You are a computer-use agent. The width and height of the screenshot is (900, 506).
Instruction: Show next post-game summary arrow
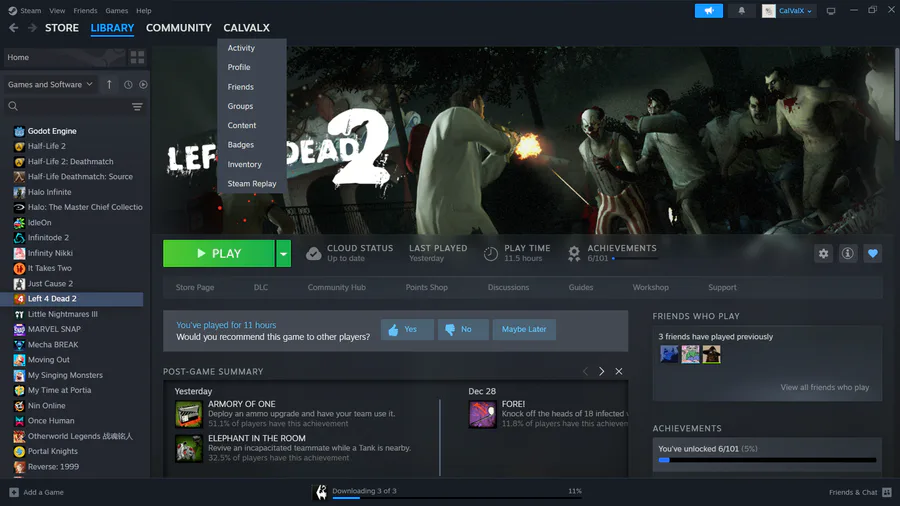pyautogui.click(x=601, y=372)
